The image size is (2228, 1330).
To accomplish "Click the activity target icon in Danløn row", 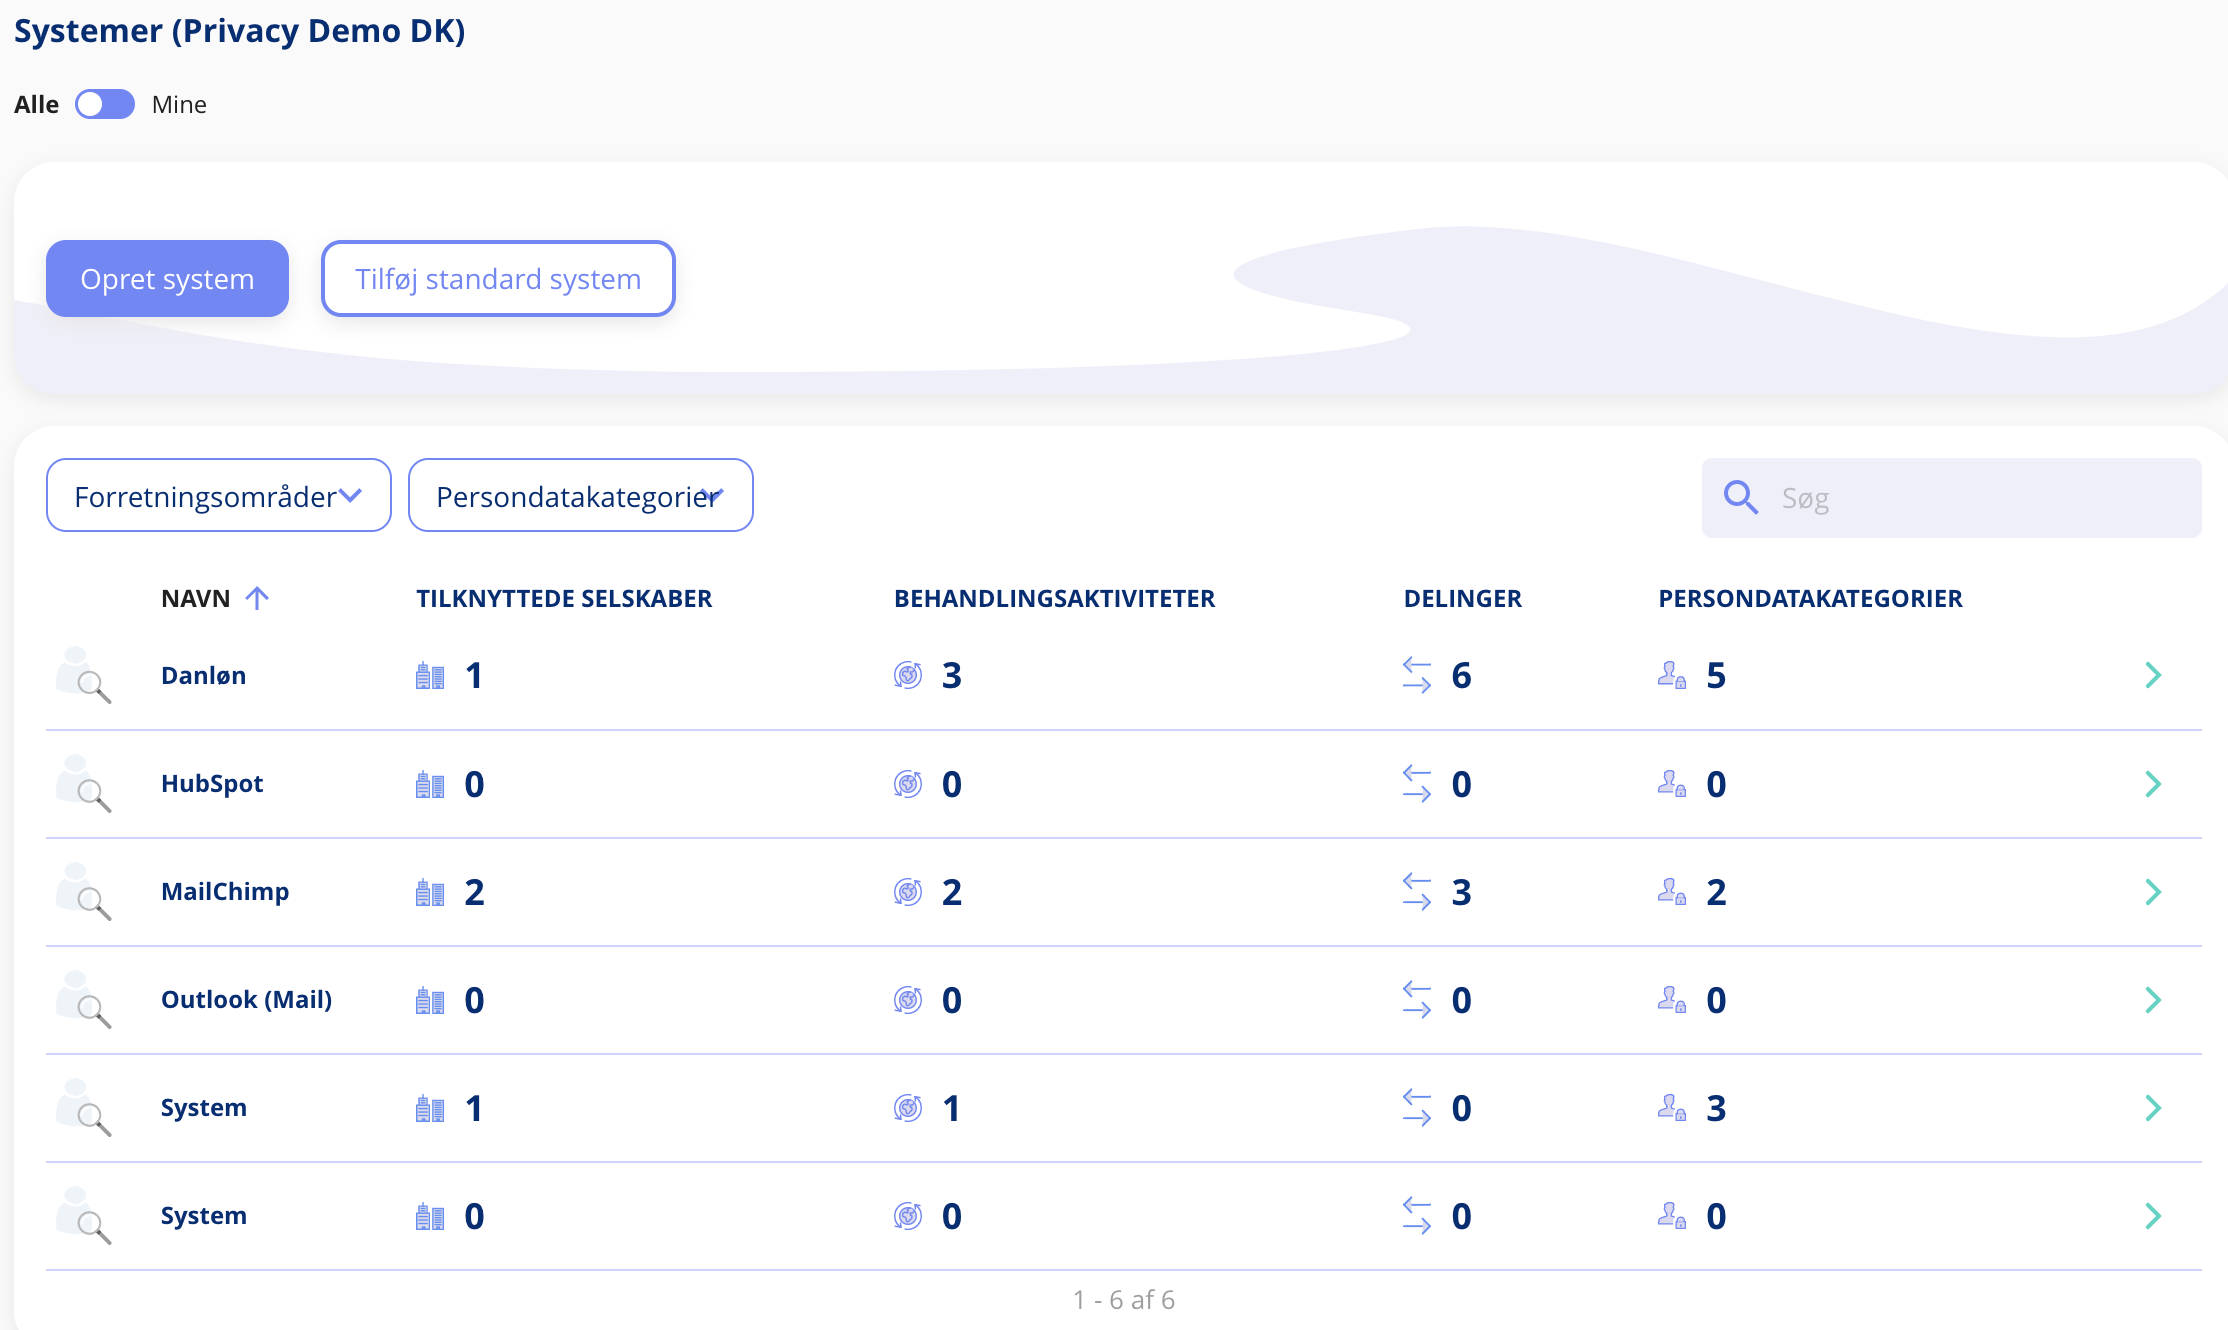I will click(908, 675).
